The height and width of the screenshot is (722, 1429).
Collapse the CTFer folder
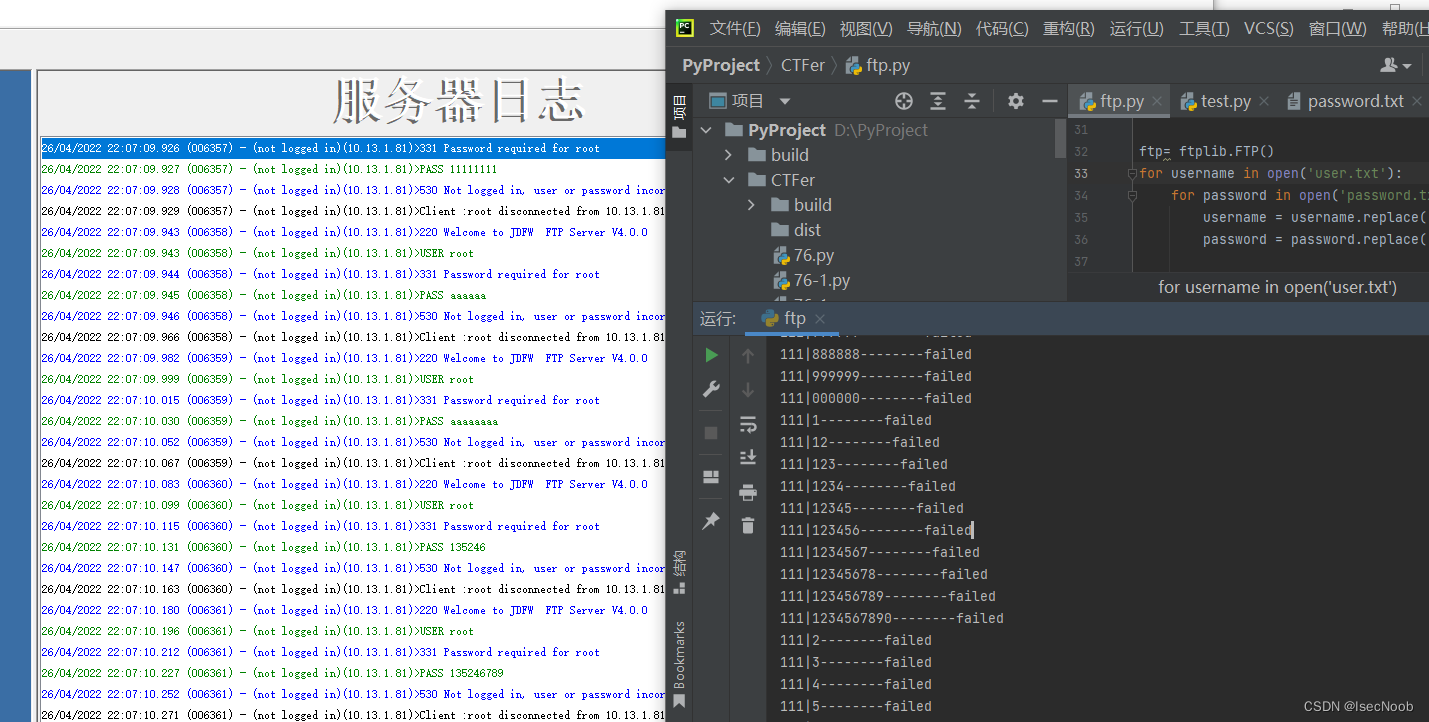click(729, 180)
